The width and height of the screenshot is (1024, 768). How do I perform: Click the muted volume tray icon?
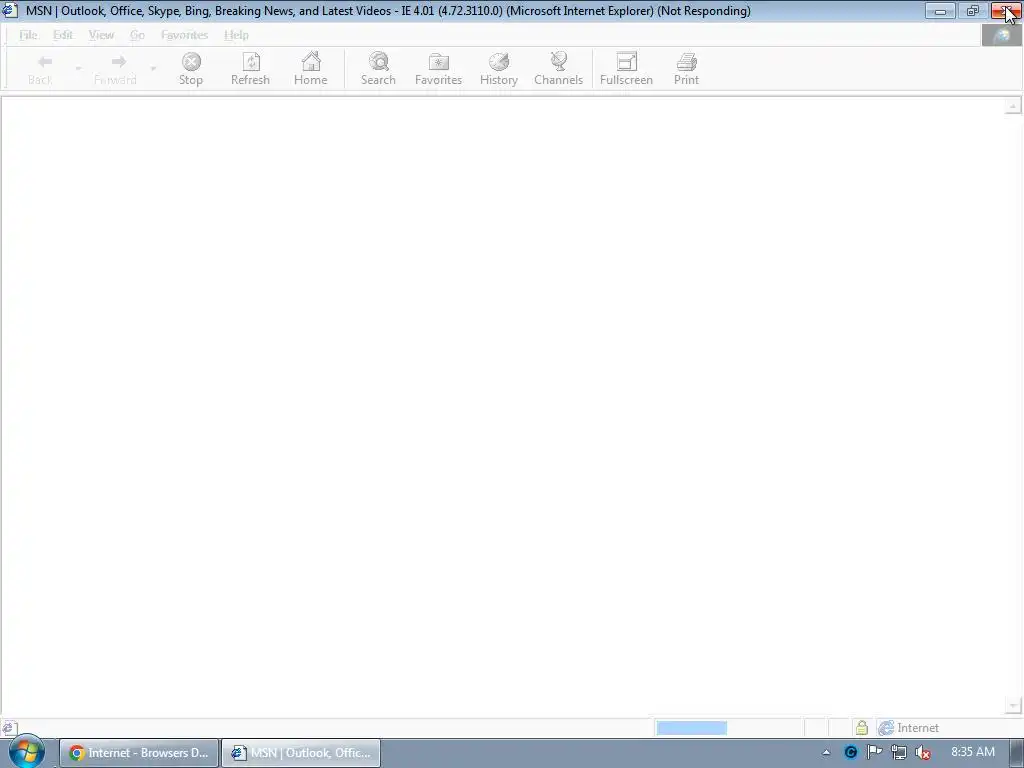point(923,752)
